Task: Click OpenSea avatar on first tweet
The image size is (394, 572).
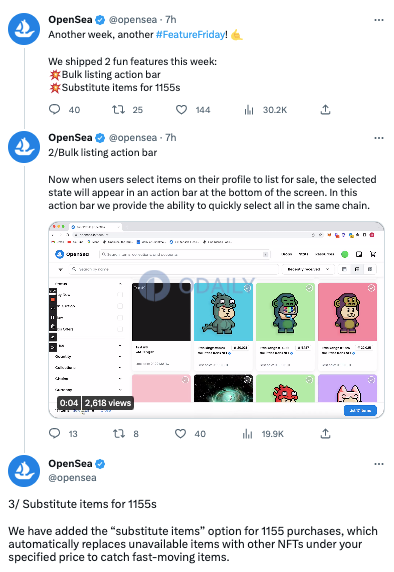Action: (x=24, y=29)
